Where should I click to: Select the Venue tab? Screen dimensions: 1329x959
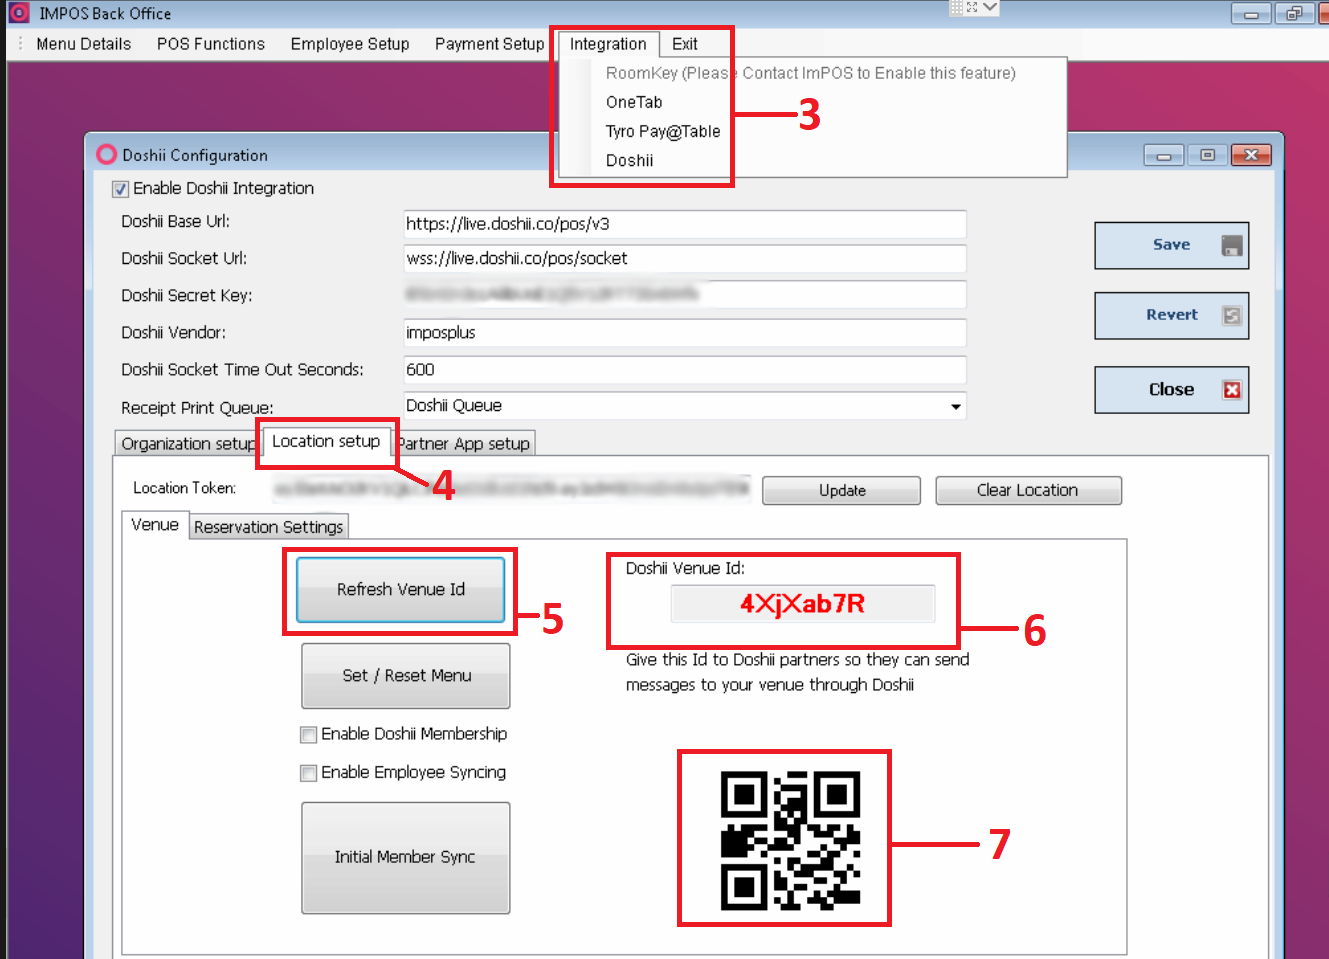pyautogui.click(x=155, y=525)
